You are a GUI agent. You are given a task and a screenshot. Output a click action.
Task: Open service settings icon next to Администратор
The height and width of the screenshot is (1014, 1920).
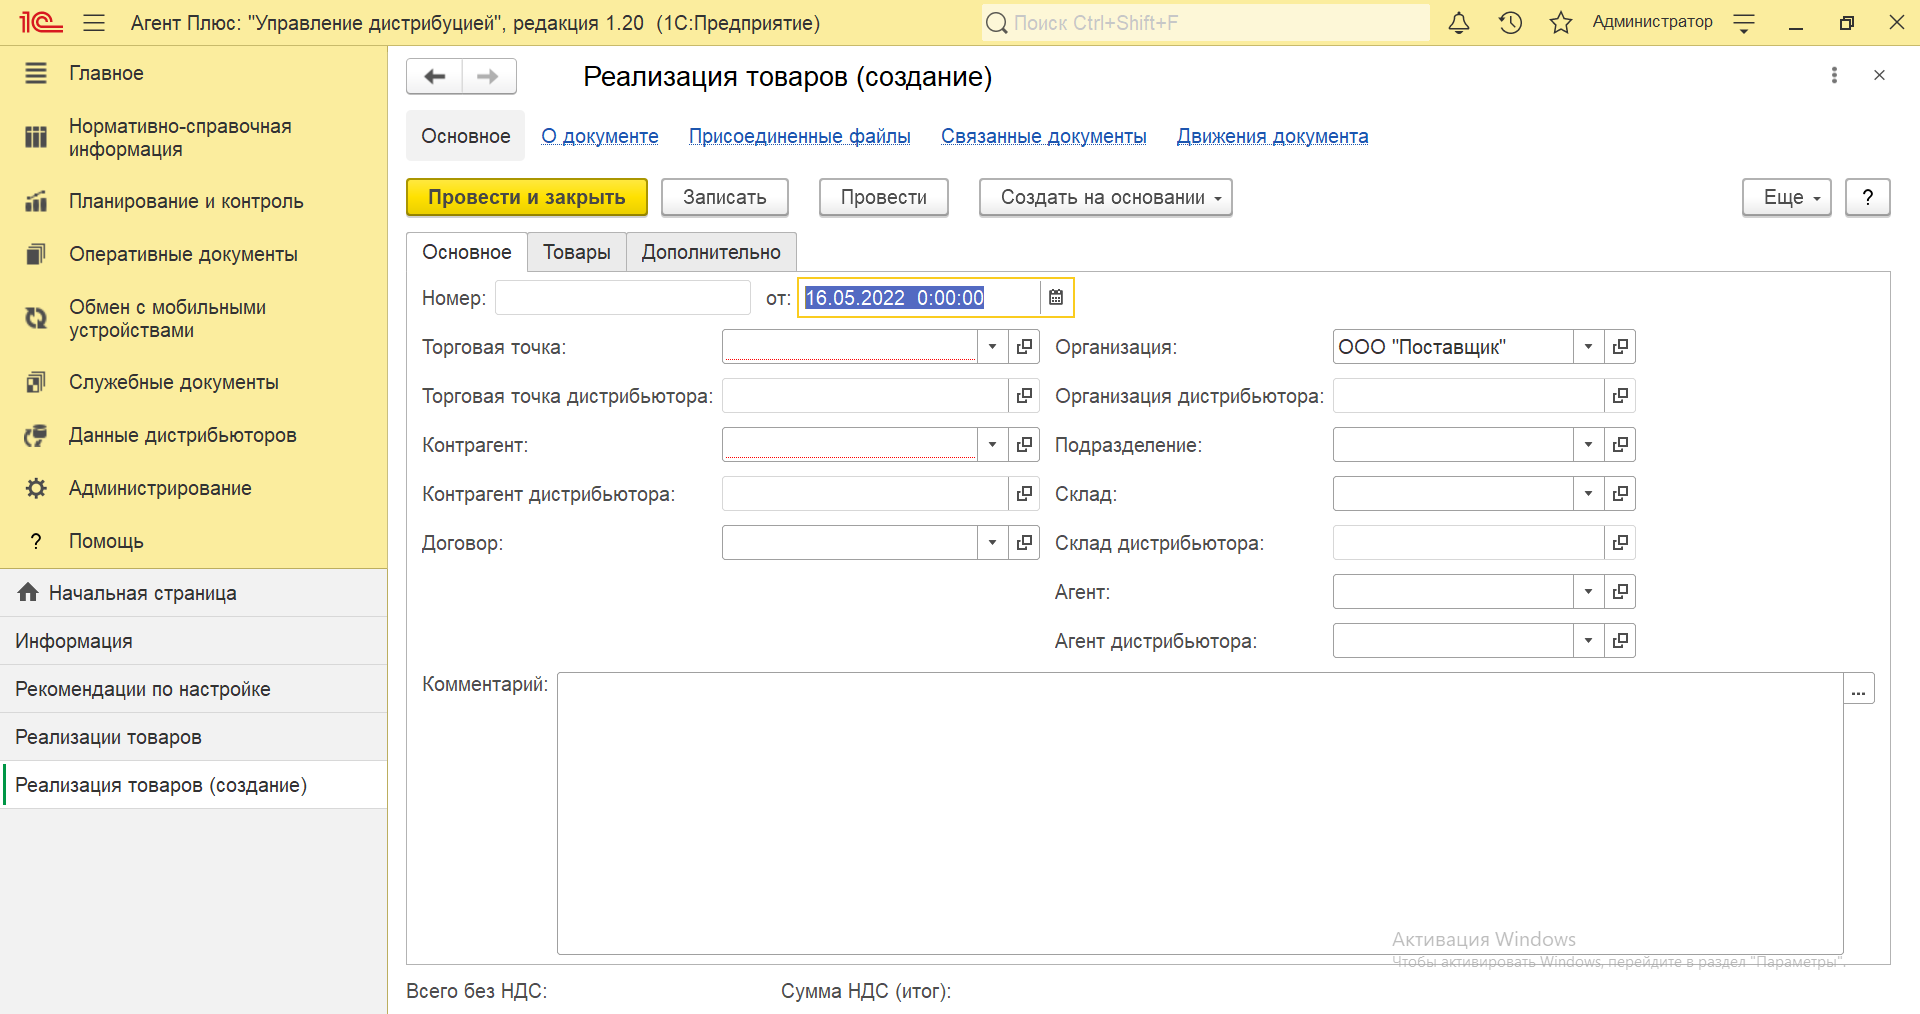point(1744,22)
